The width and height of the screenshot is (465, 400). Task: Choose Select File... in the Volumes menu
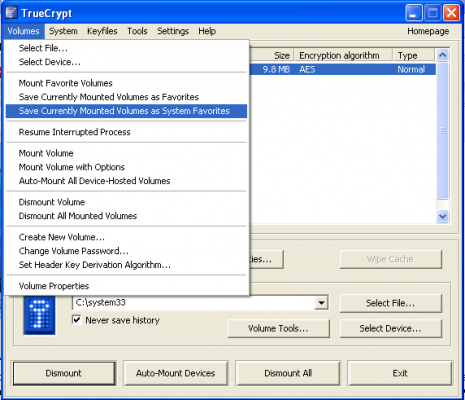click(x=126, y=48)
